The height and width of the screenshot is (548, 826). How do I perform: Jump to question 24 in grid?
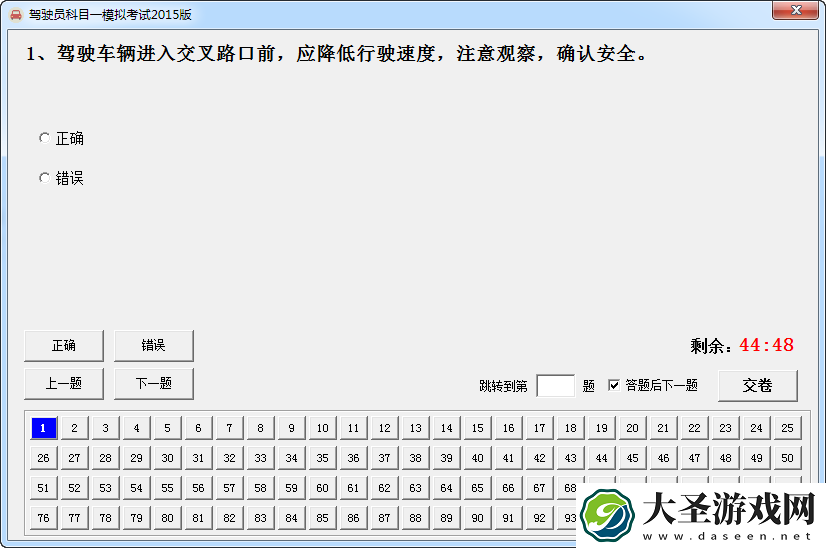click(756, 428)
